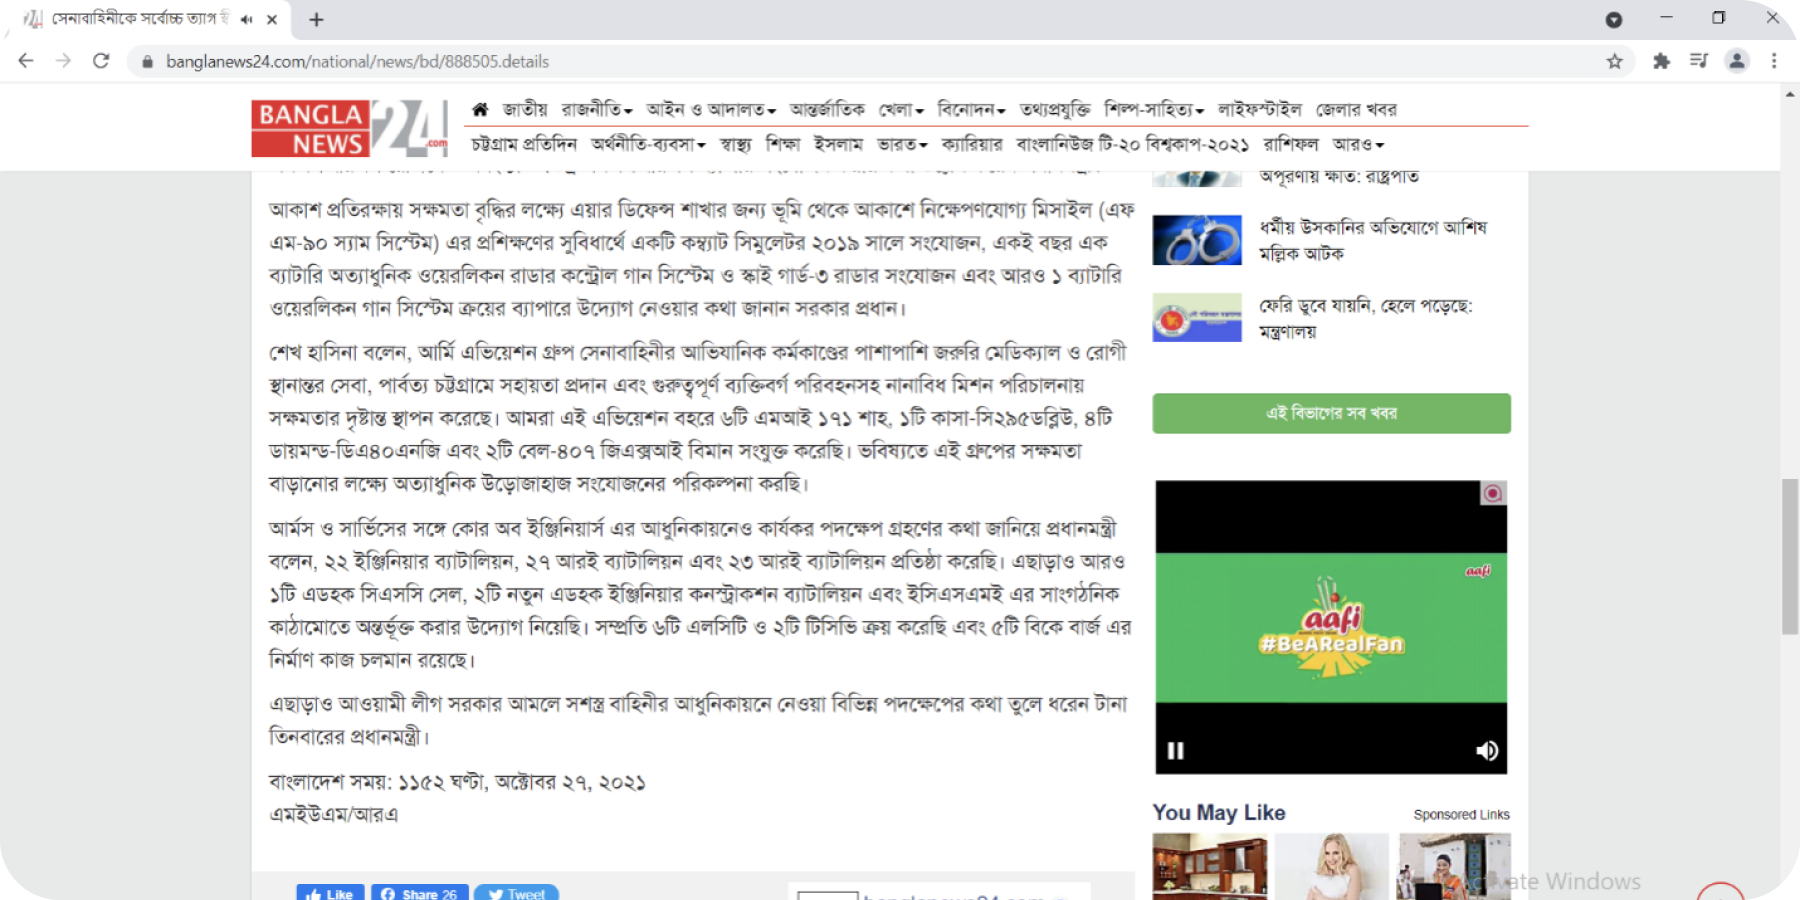The image size is (1800, 900).
Task: Expand the আইন ও আদালত dropdown menu
Action: click(710, 109)
